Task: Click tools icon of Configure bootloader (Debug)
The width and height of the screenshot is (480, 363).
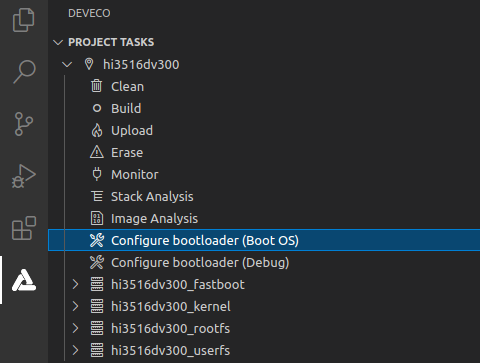Action: click(97, 262)
